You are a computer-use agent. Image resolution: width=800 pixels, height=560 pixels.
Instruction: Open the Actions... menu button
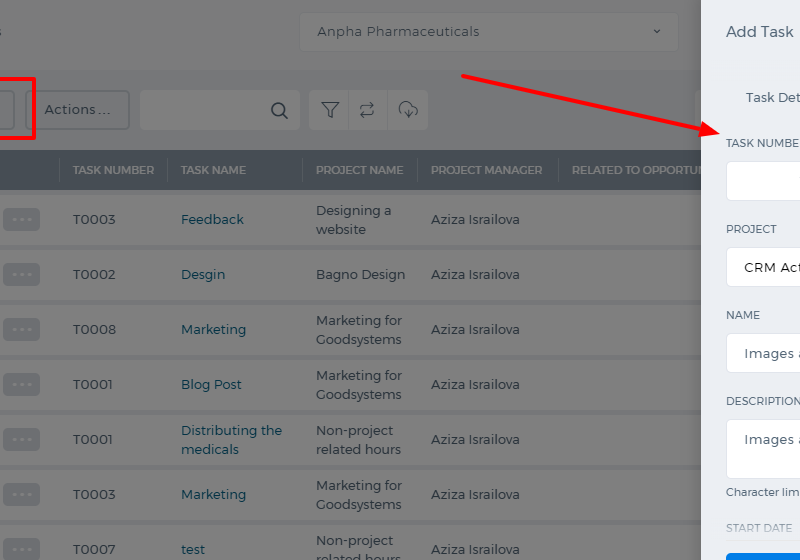(78, 110)
